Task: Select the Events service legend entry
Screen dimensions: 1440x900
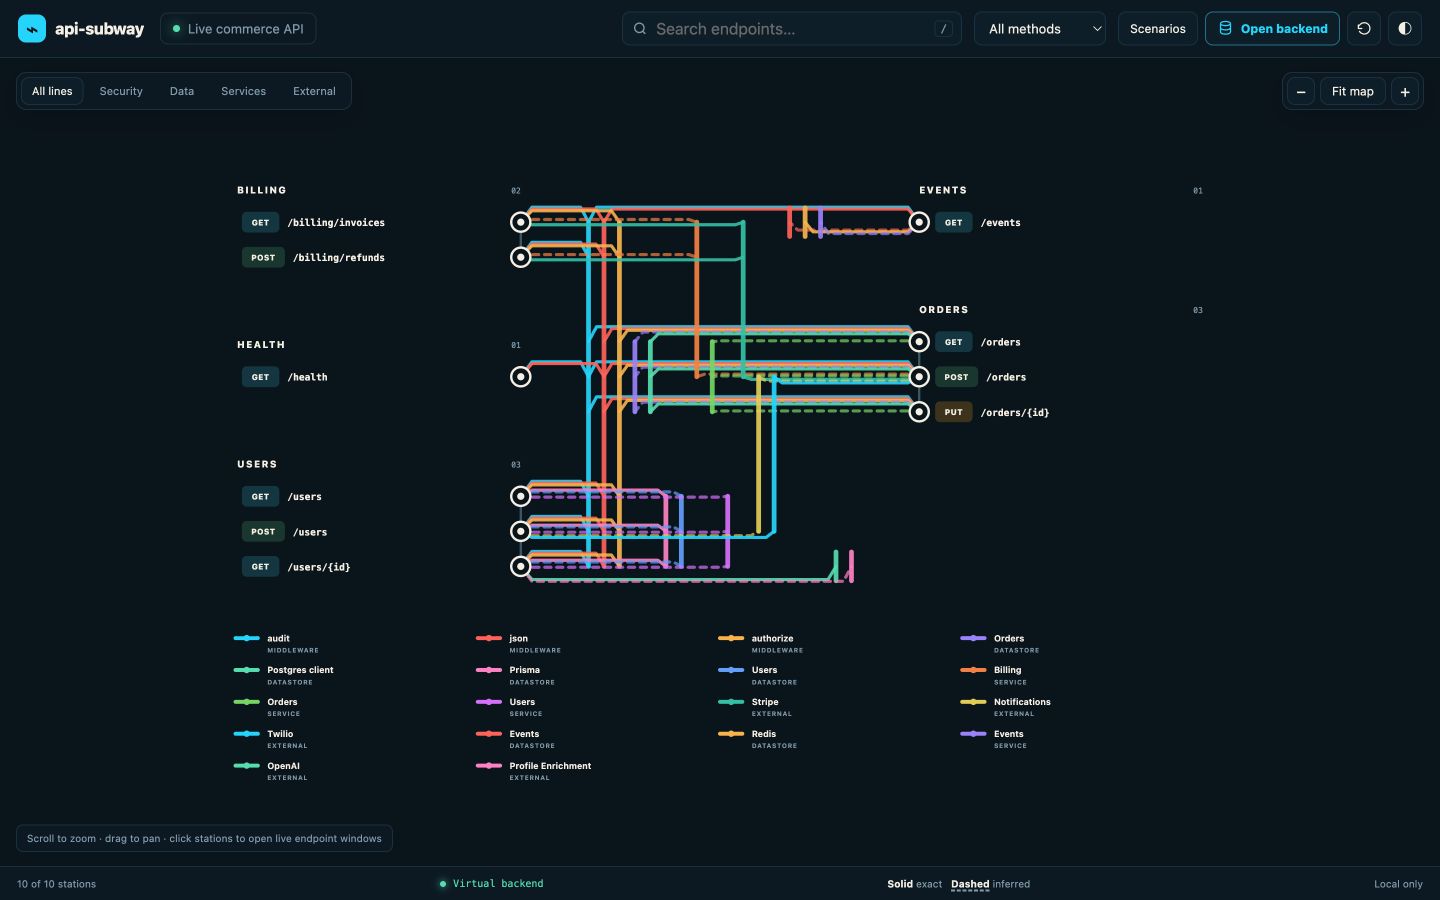Action: 994,739
